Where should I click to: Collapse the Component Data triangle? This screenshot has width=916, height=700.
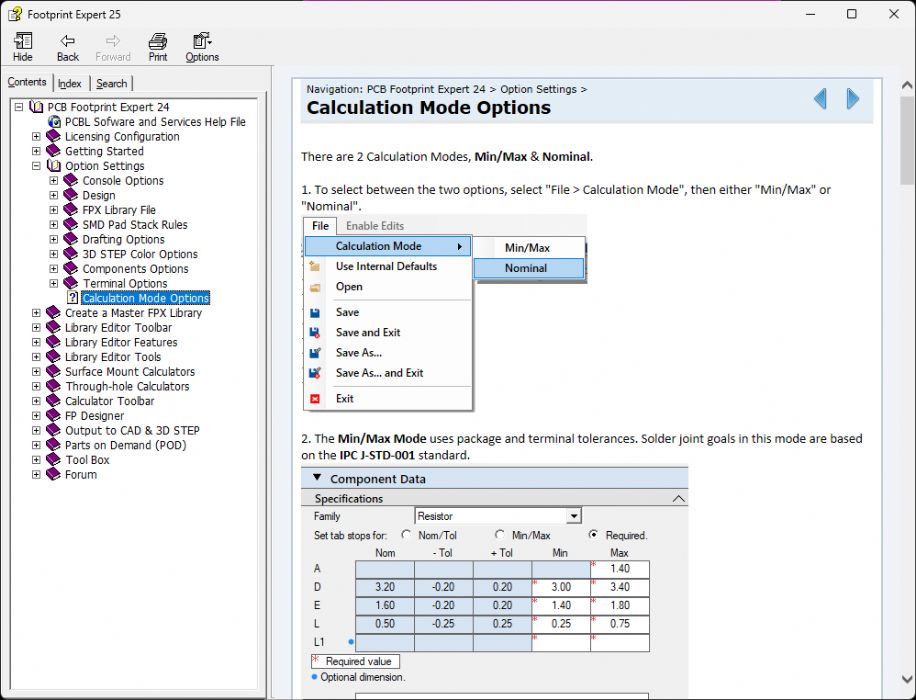pyautogui.click(x=317, y=478)
